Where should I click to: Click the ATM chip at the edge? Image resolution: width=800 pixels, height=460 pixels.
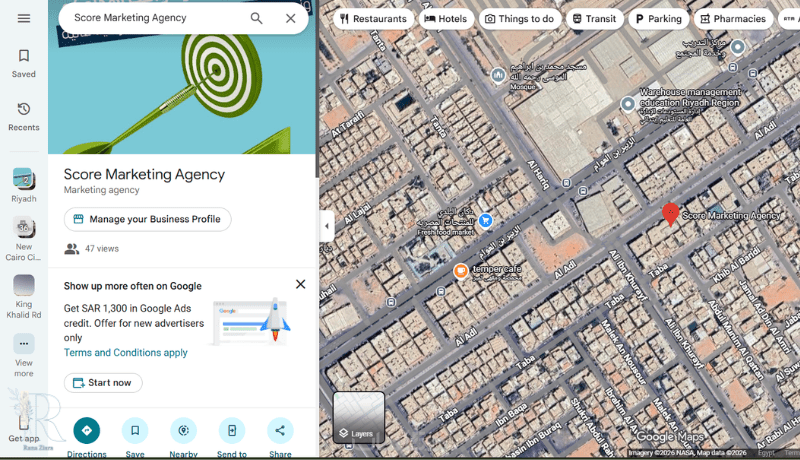click(x=789, y=19)
